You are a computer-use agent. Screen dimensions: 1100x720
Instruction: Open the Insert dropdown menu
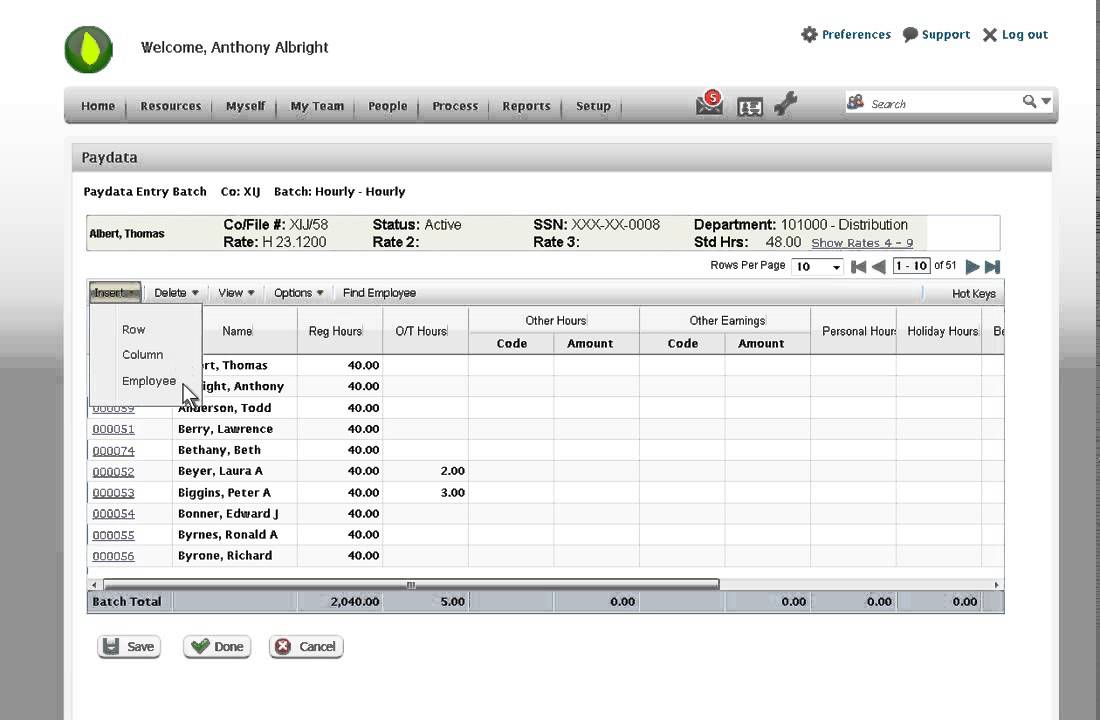tap(115, 293)
